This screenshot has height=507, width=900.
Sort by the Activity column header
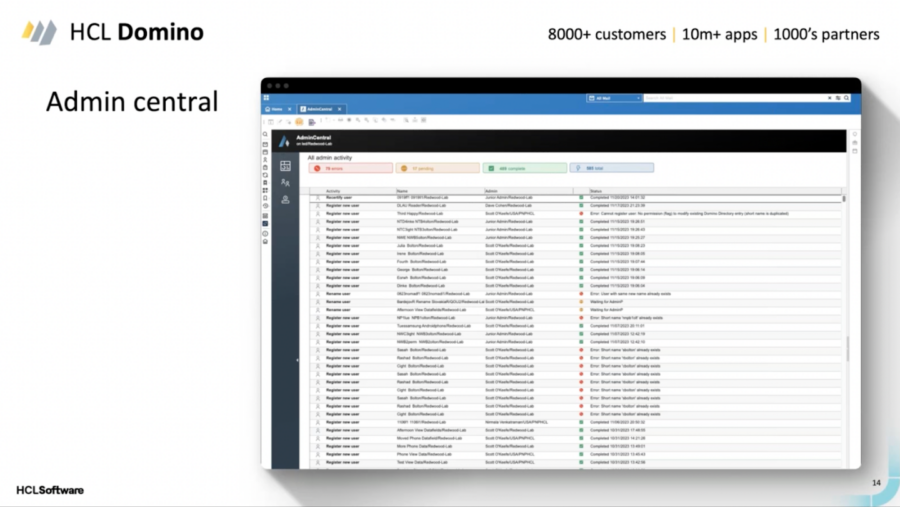tap(333, 191)
